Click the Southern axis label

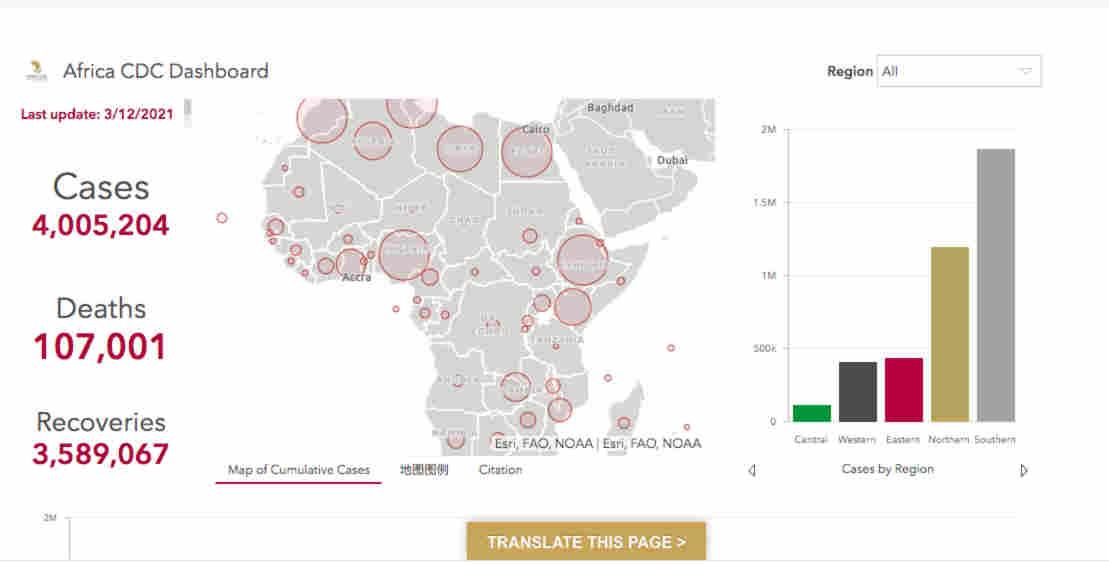point(994,439)
